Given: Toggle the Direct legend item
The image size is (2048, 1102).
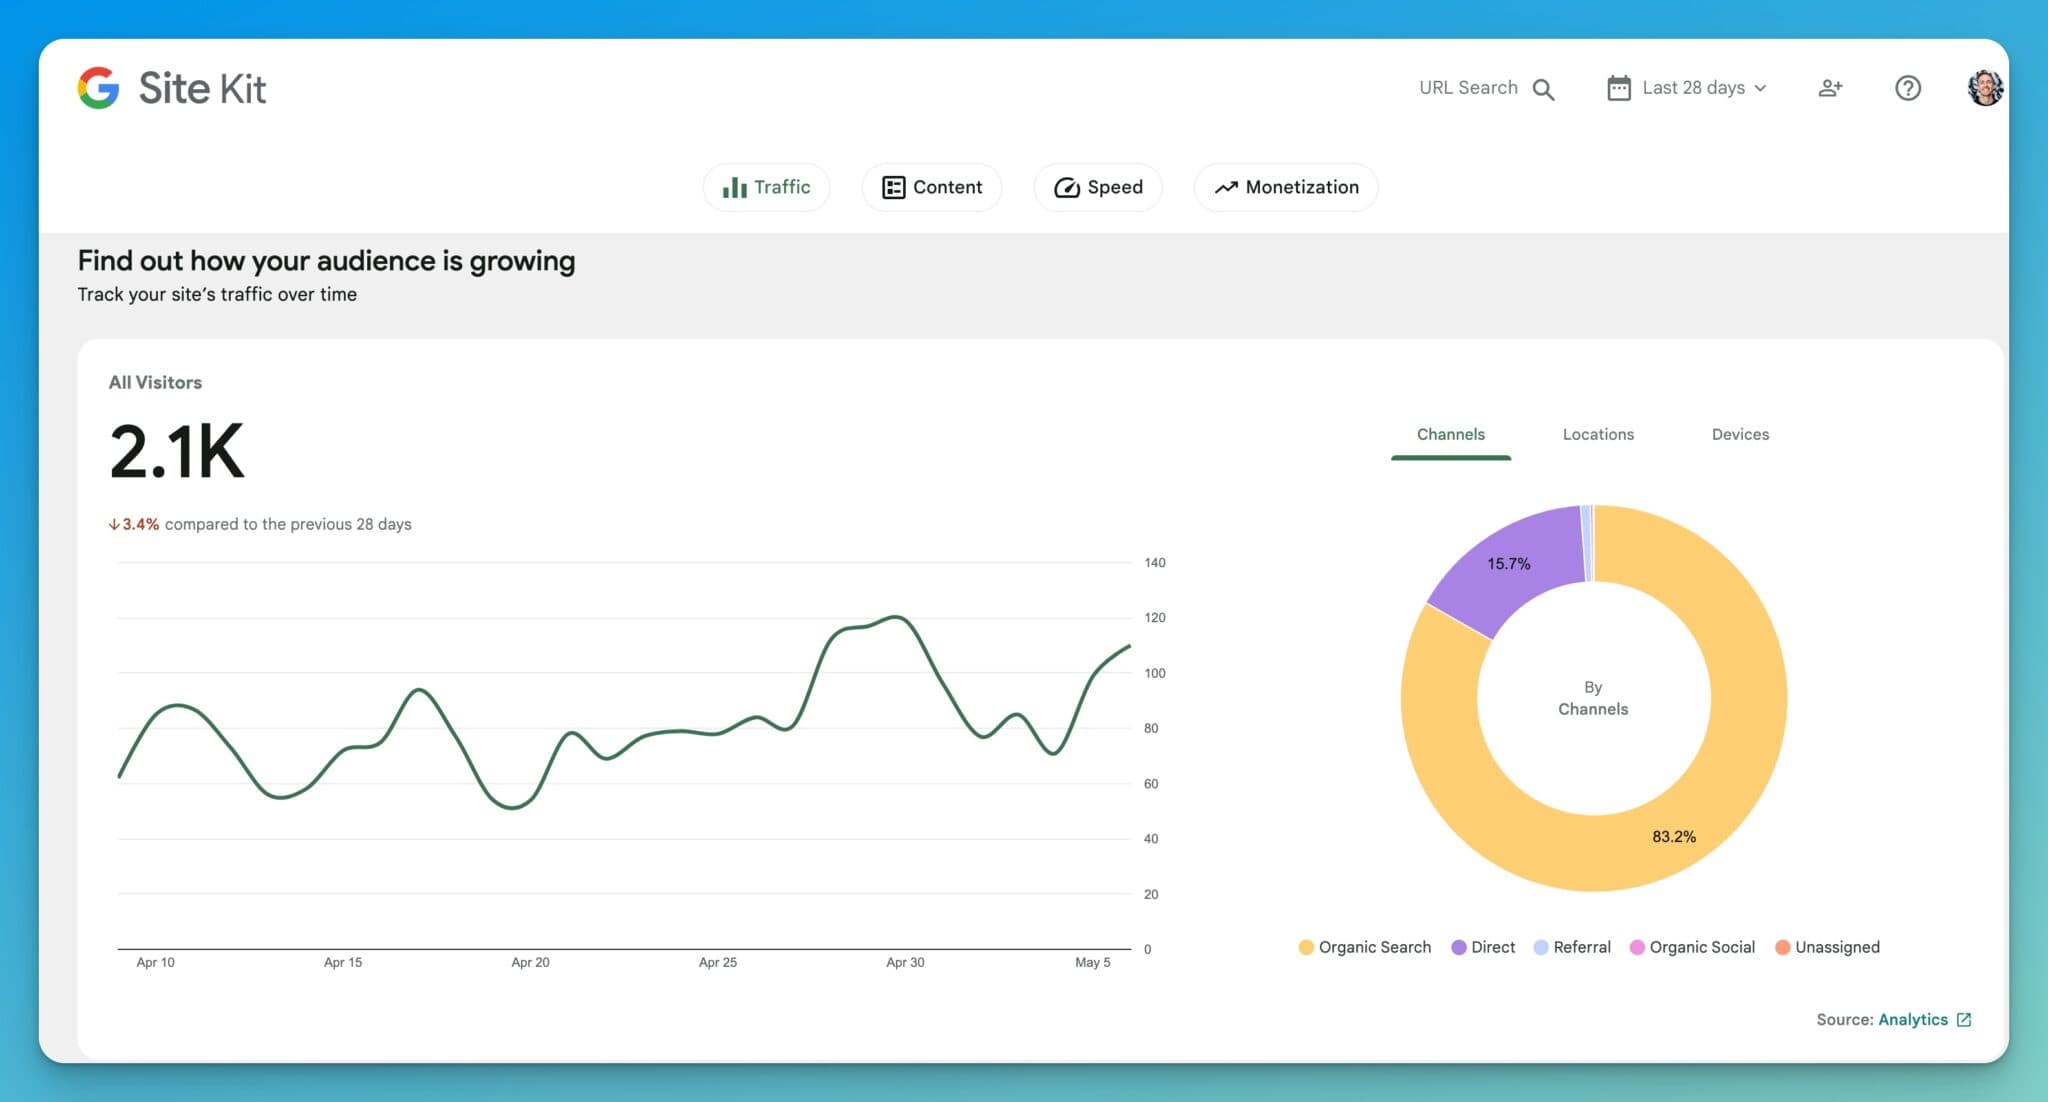Looking at the screenshot, I should [1483, 947].
